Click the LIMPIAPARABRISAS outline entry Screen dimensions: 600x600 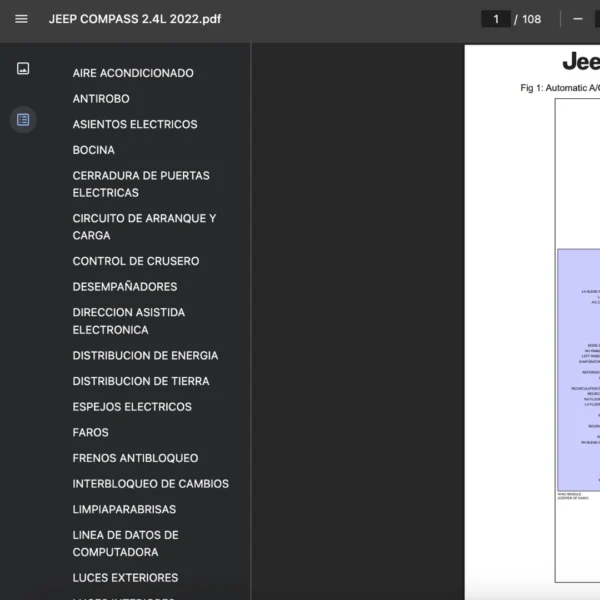pos(124,509)
